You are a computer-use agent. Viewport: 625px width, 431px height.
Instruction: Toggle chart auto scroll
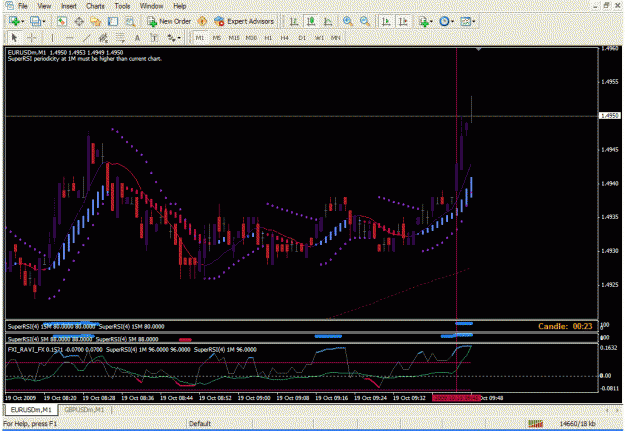[x=386, y=22]
